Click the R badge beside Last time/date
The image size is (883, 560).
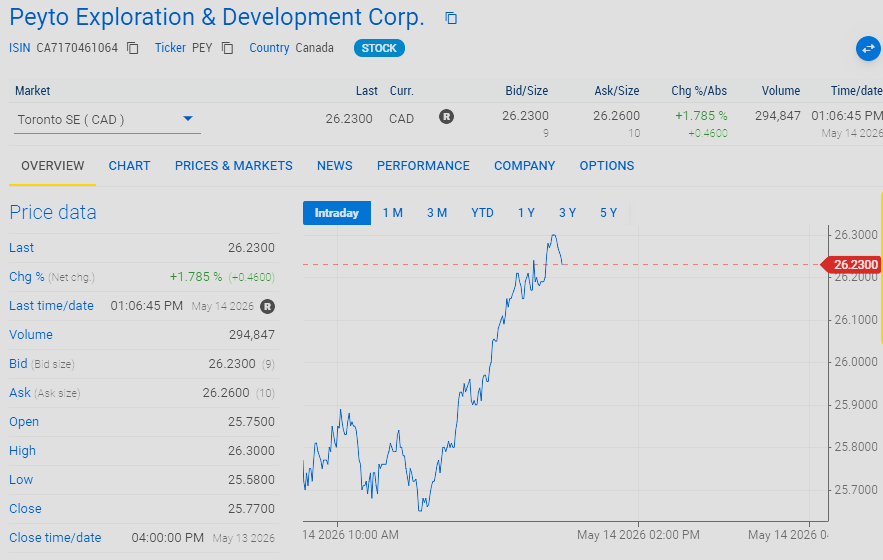(x=267, y=306)
